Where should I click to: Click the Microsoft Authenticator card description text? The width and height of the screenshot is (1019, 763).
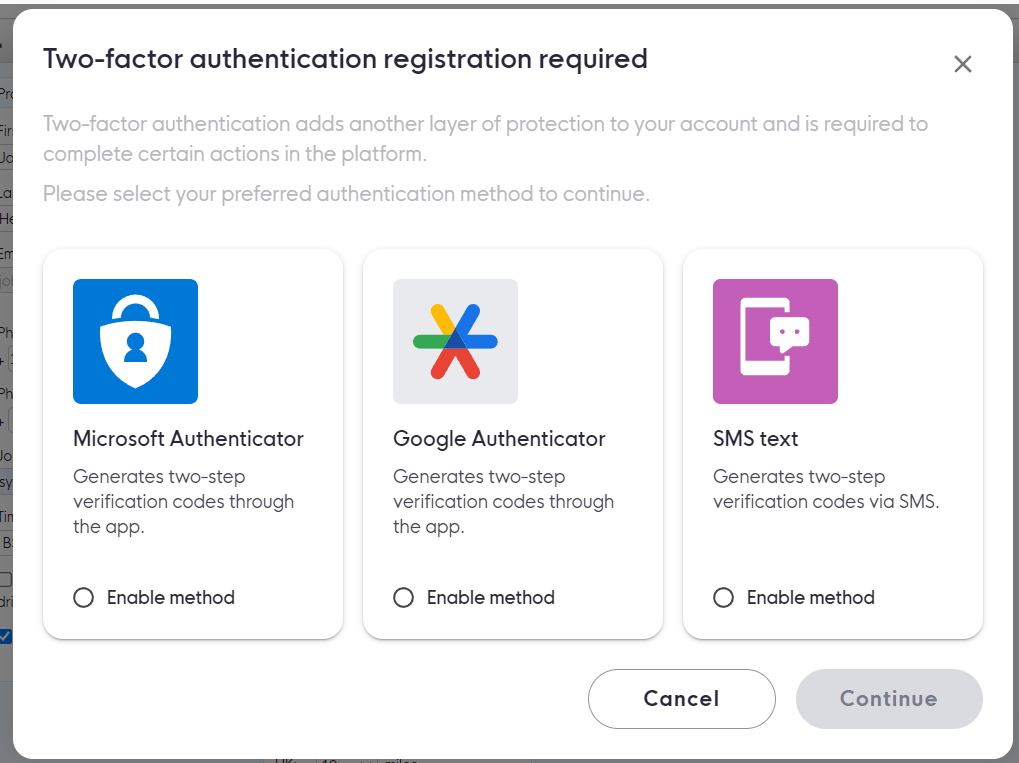pos(184,502)
